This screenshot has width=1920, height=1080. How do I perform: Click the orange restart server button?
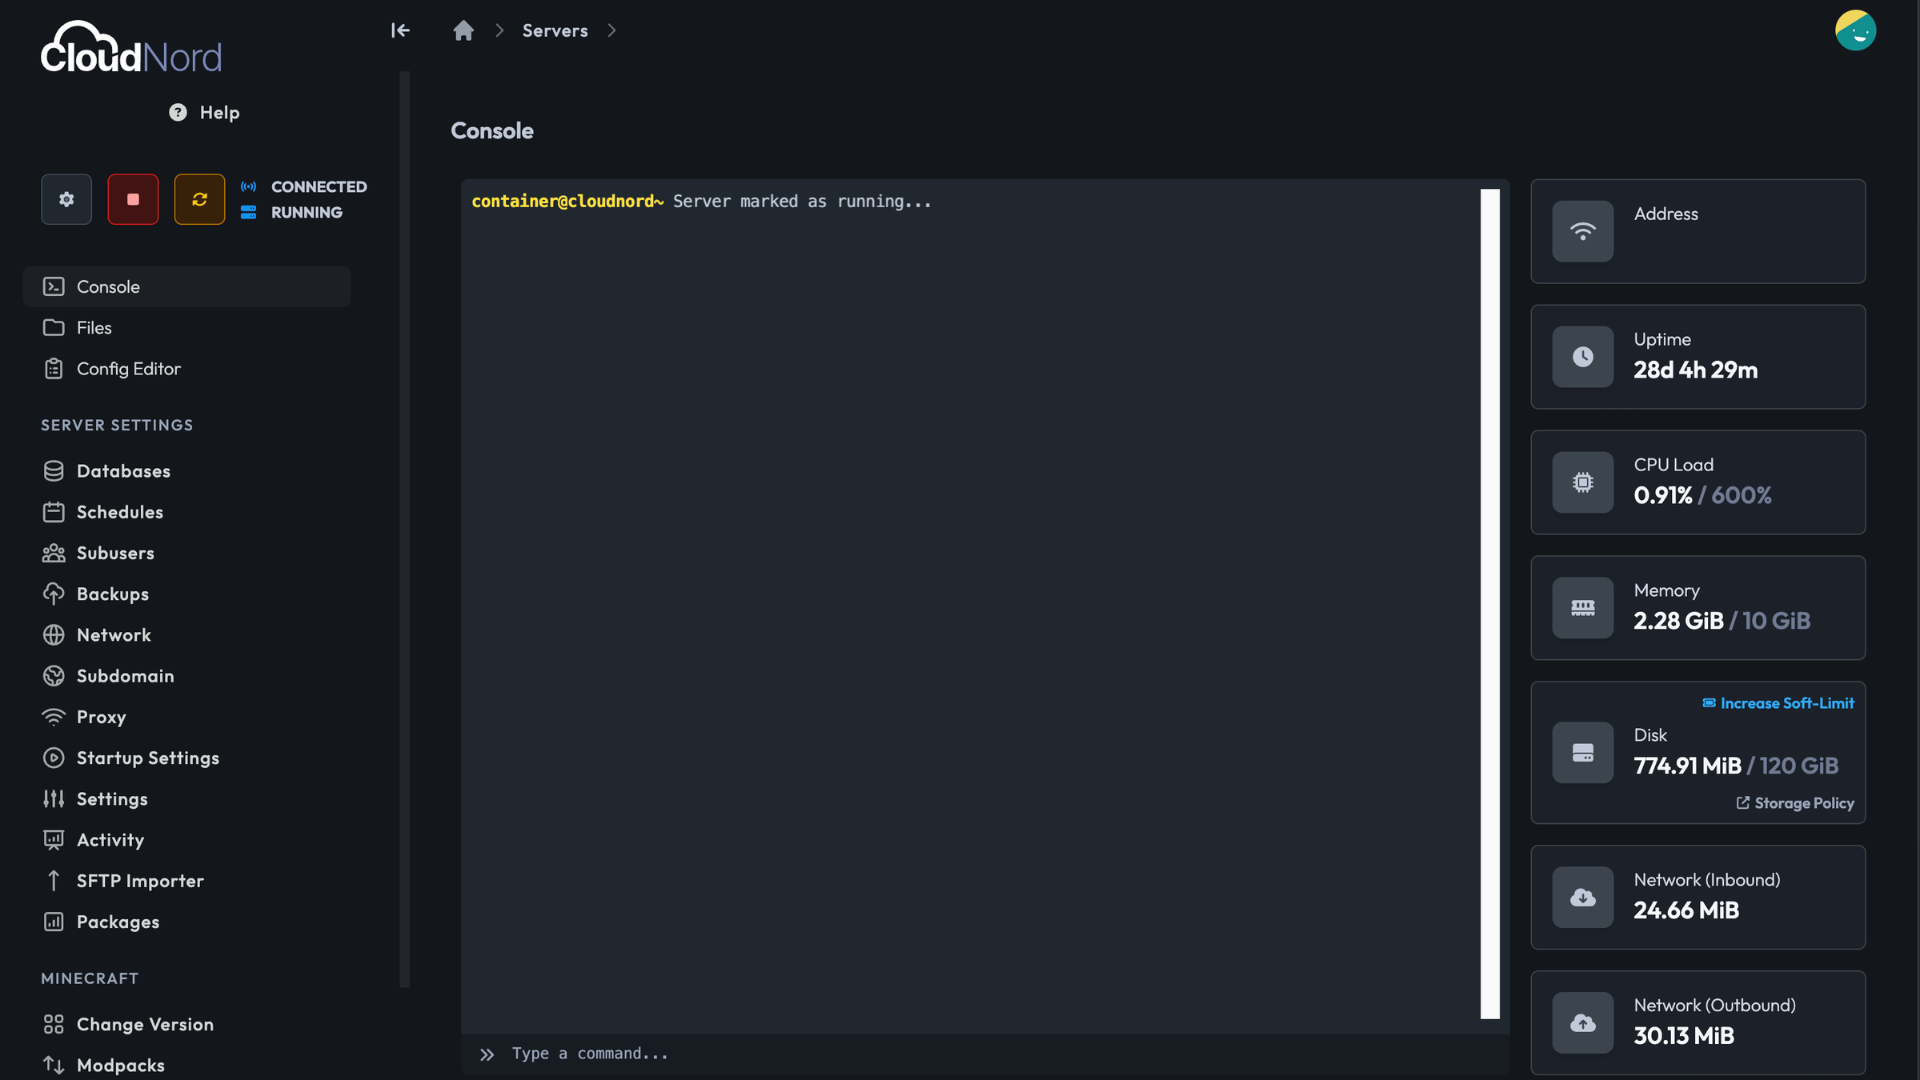click(199, 199)
